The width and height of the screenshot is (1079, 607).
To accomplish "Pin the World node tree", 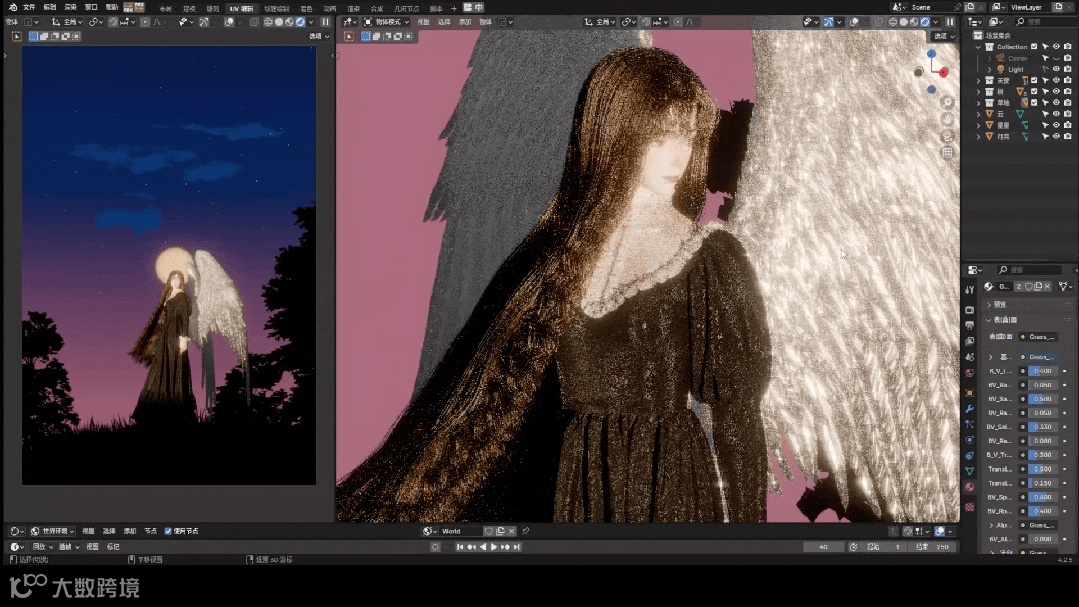I will click(x=526, y=531).
